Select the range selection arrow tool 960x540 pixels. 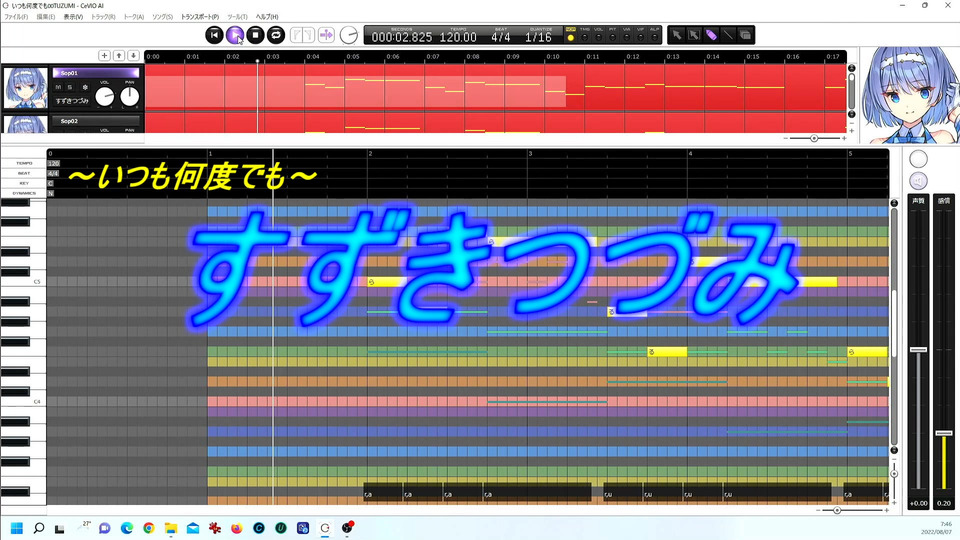pos(694,35)
